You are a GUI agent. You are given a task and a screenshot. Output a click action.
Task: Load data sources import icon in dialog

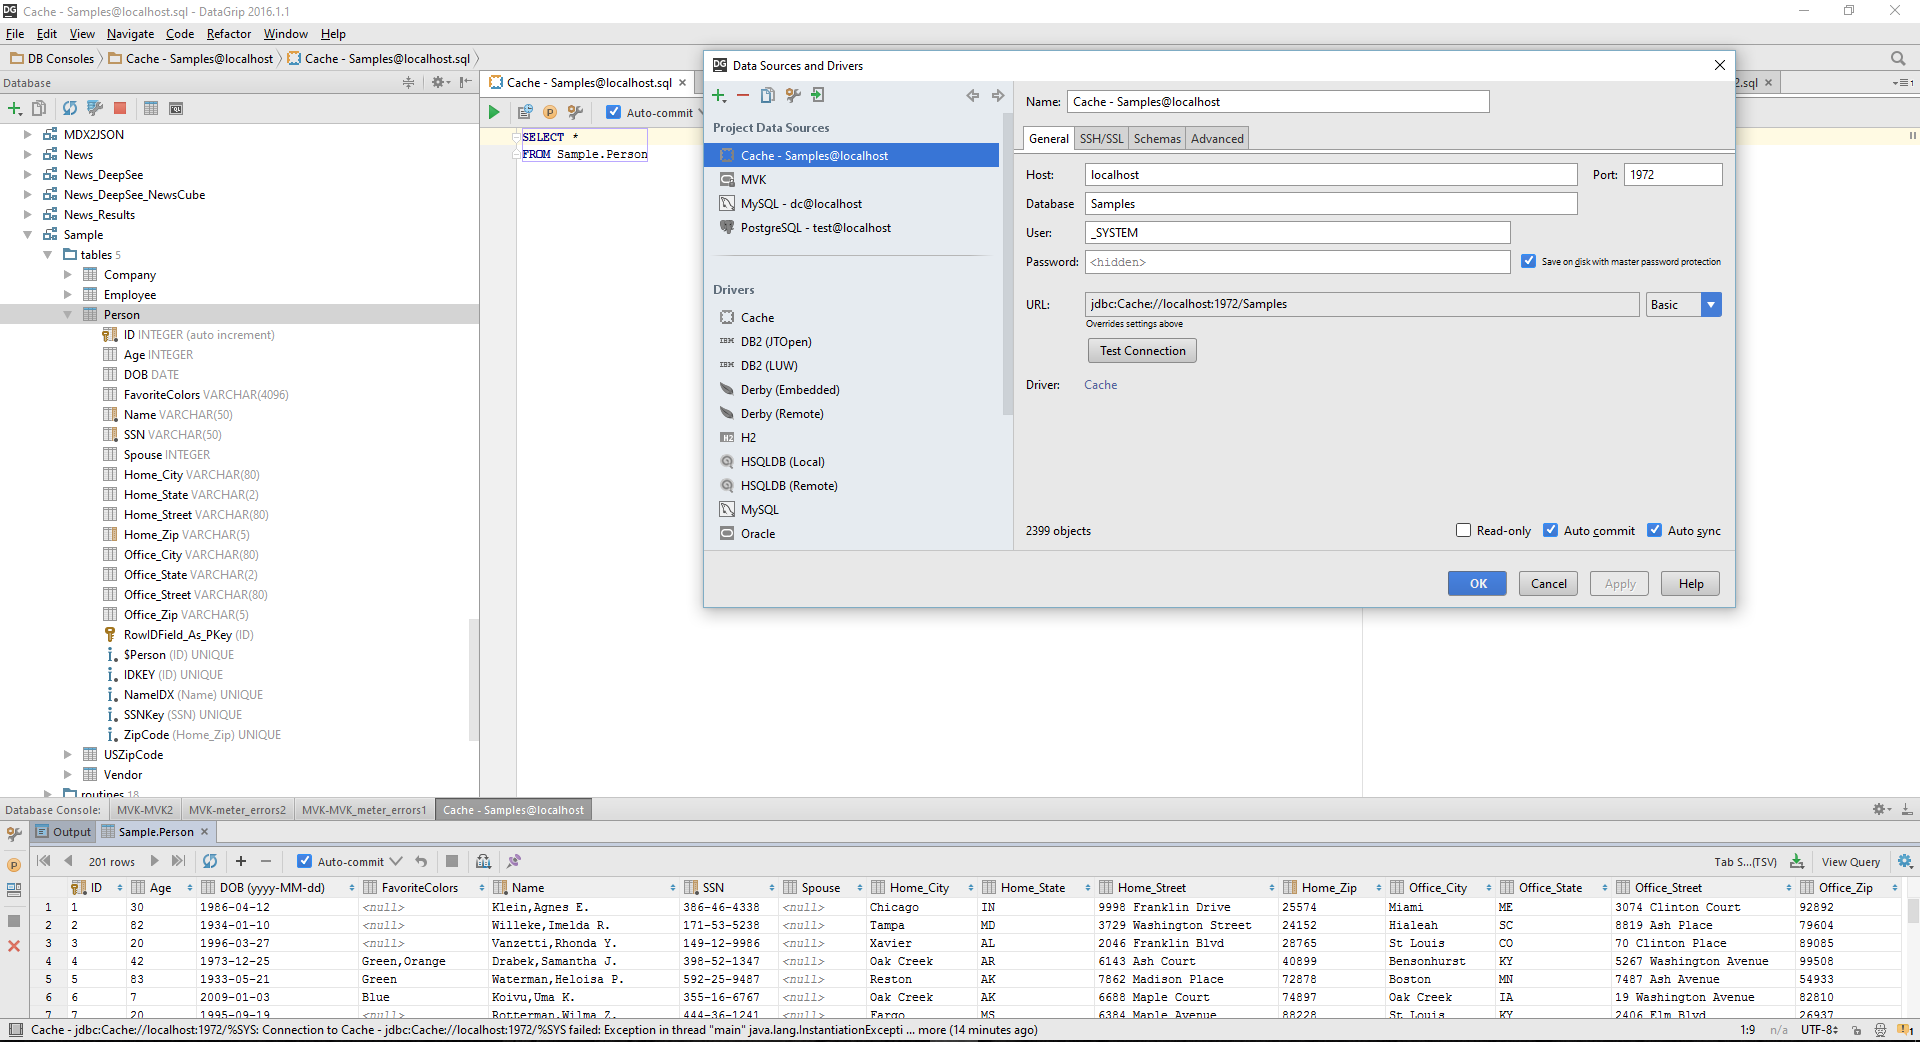pos(818,95)
